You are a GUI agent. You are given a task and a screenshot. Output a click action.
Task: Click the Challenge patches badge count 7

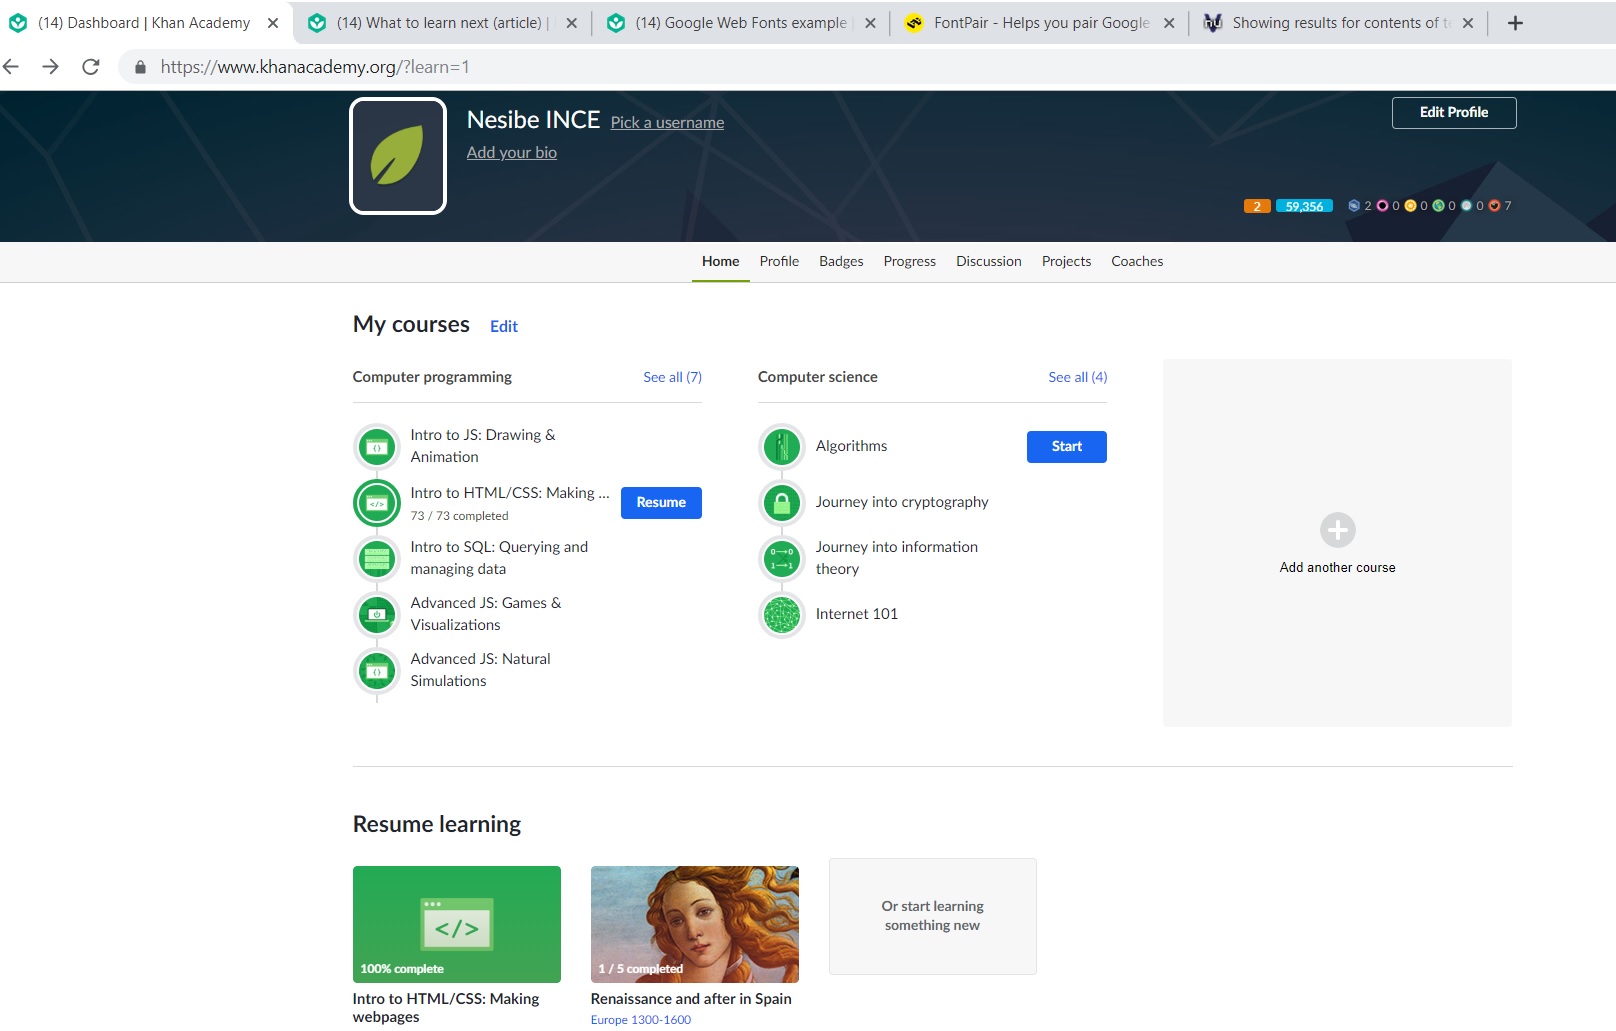1500,206
